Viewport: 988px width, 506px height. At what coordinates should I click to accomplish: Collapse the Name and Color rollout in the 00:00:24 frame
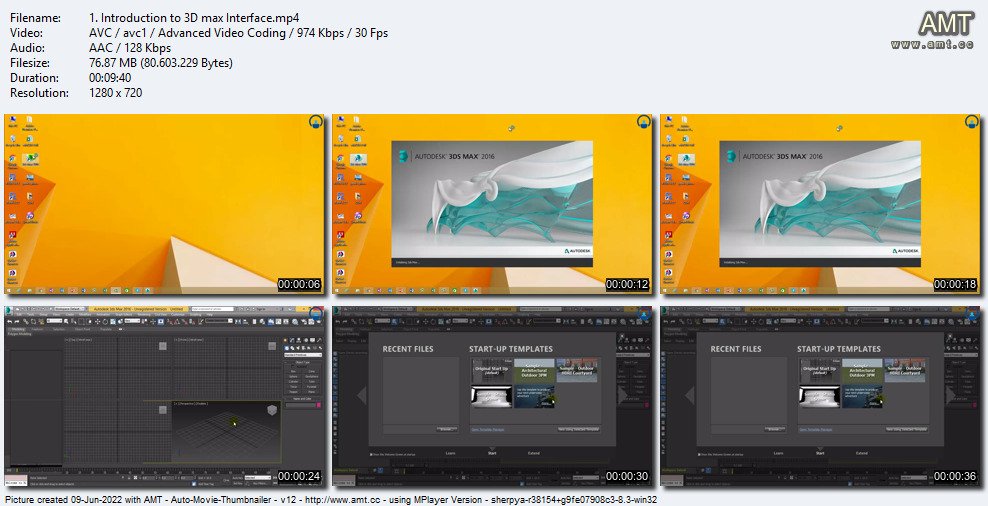click(x=302, y=399)
